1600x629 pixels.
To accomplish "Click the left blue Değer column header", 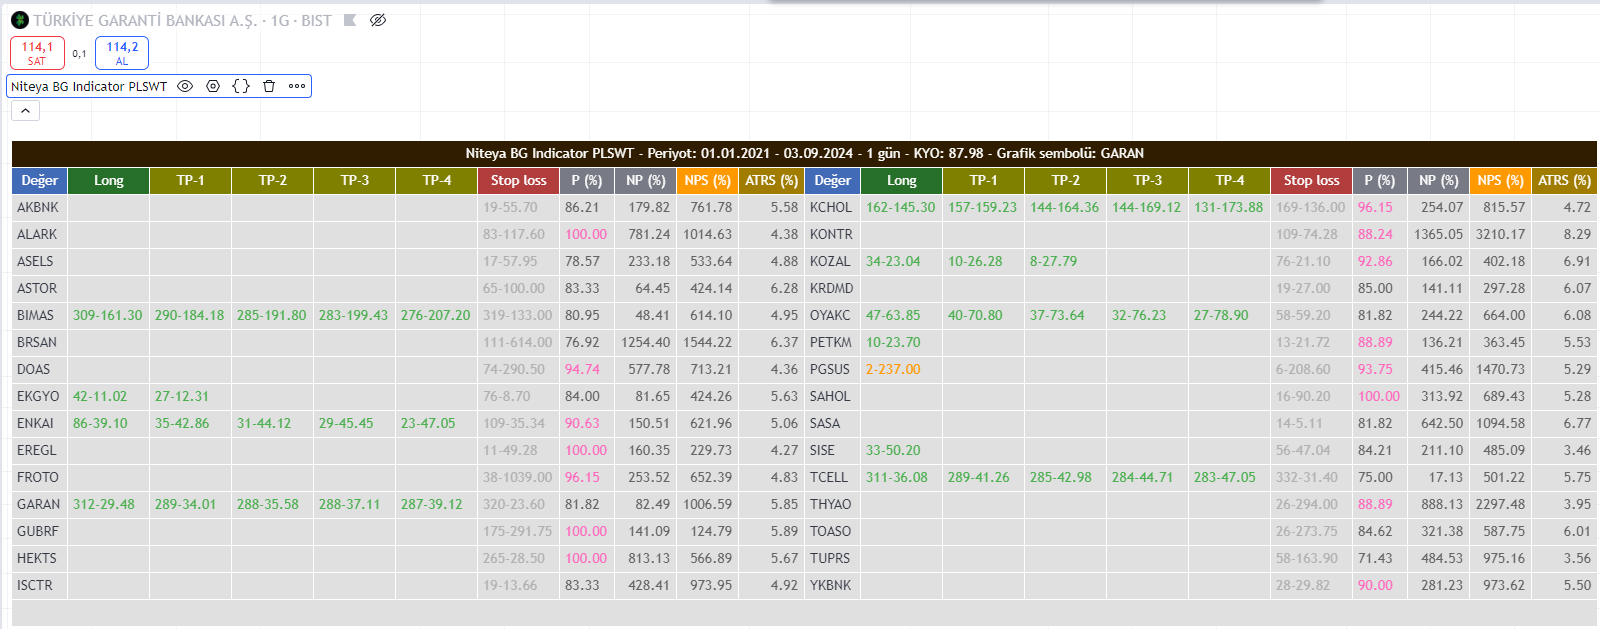I will pos(40,181).
